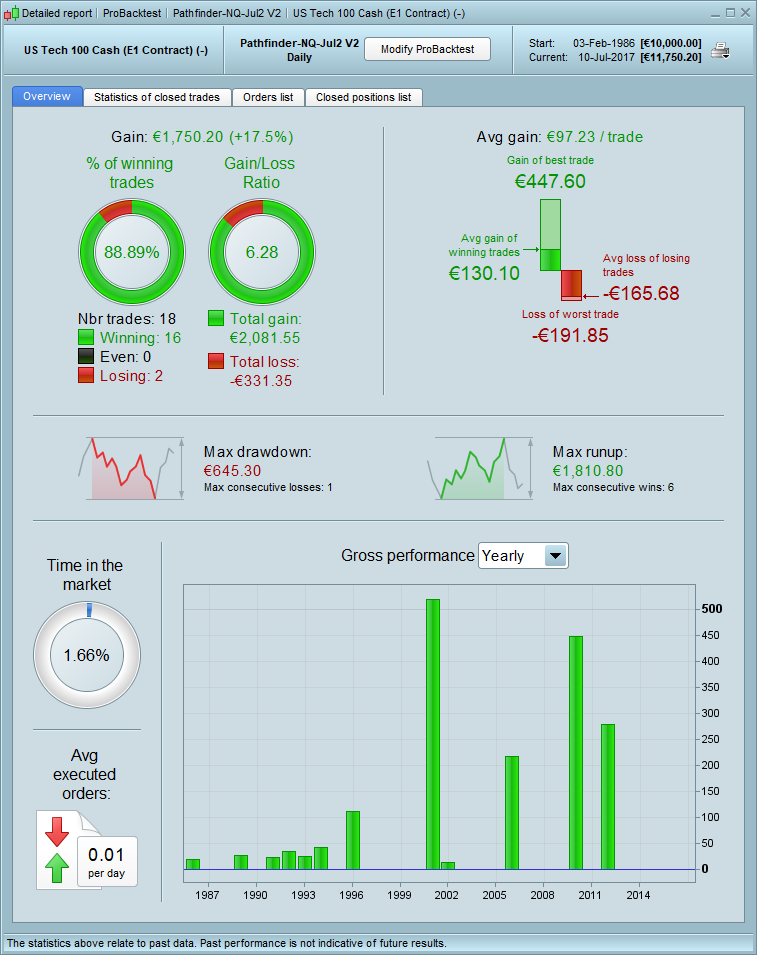This screenshot has height=955, width=757.
Task: Click the 1996 performance bar
Action: tap(353, 840)
